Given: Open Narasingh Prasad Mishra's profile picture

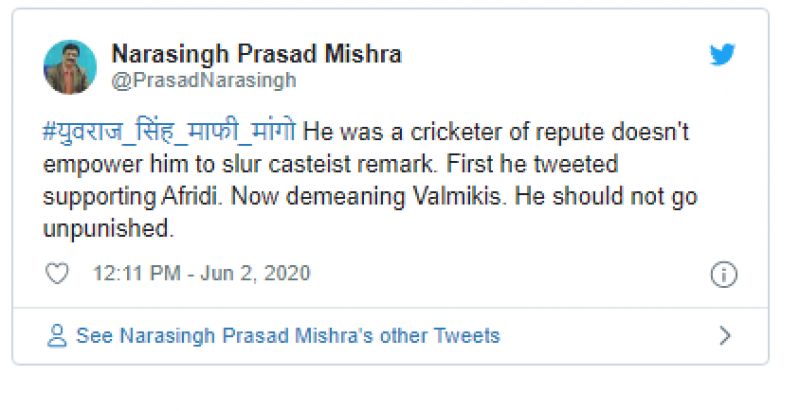Looking at the screenshot, I should [x=70, y=67].
